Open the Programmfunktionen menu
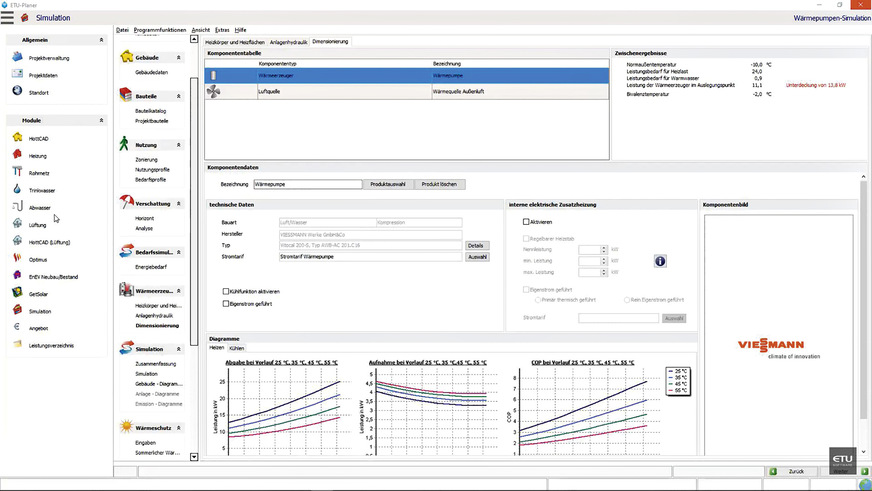872x491 pixels. tap(159, 30)
